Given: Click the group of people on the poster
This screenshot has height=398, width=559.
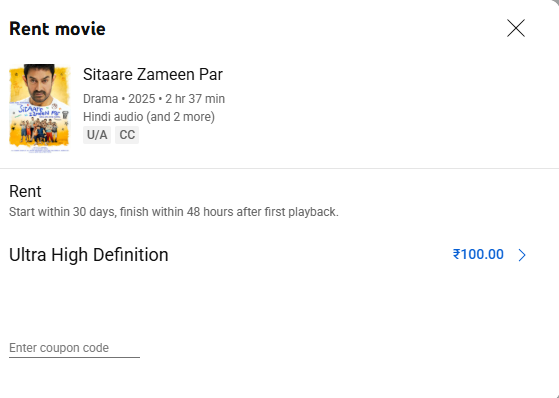Looking at the screenshot, I should point(39,131).
